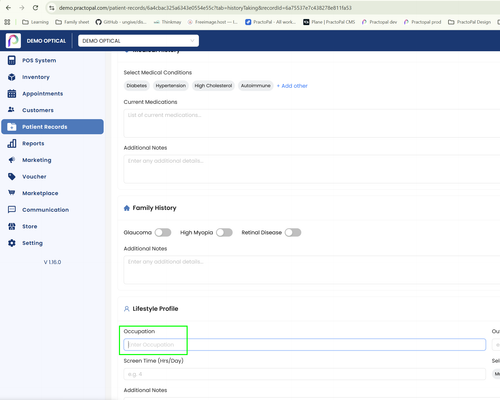The width and height of the screenshot is (500, 400).
Task: Click the Customers people icon
Action: click(11, 110)
